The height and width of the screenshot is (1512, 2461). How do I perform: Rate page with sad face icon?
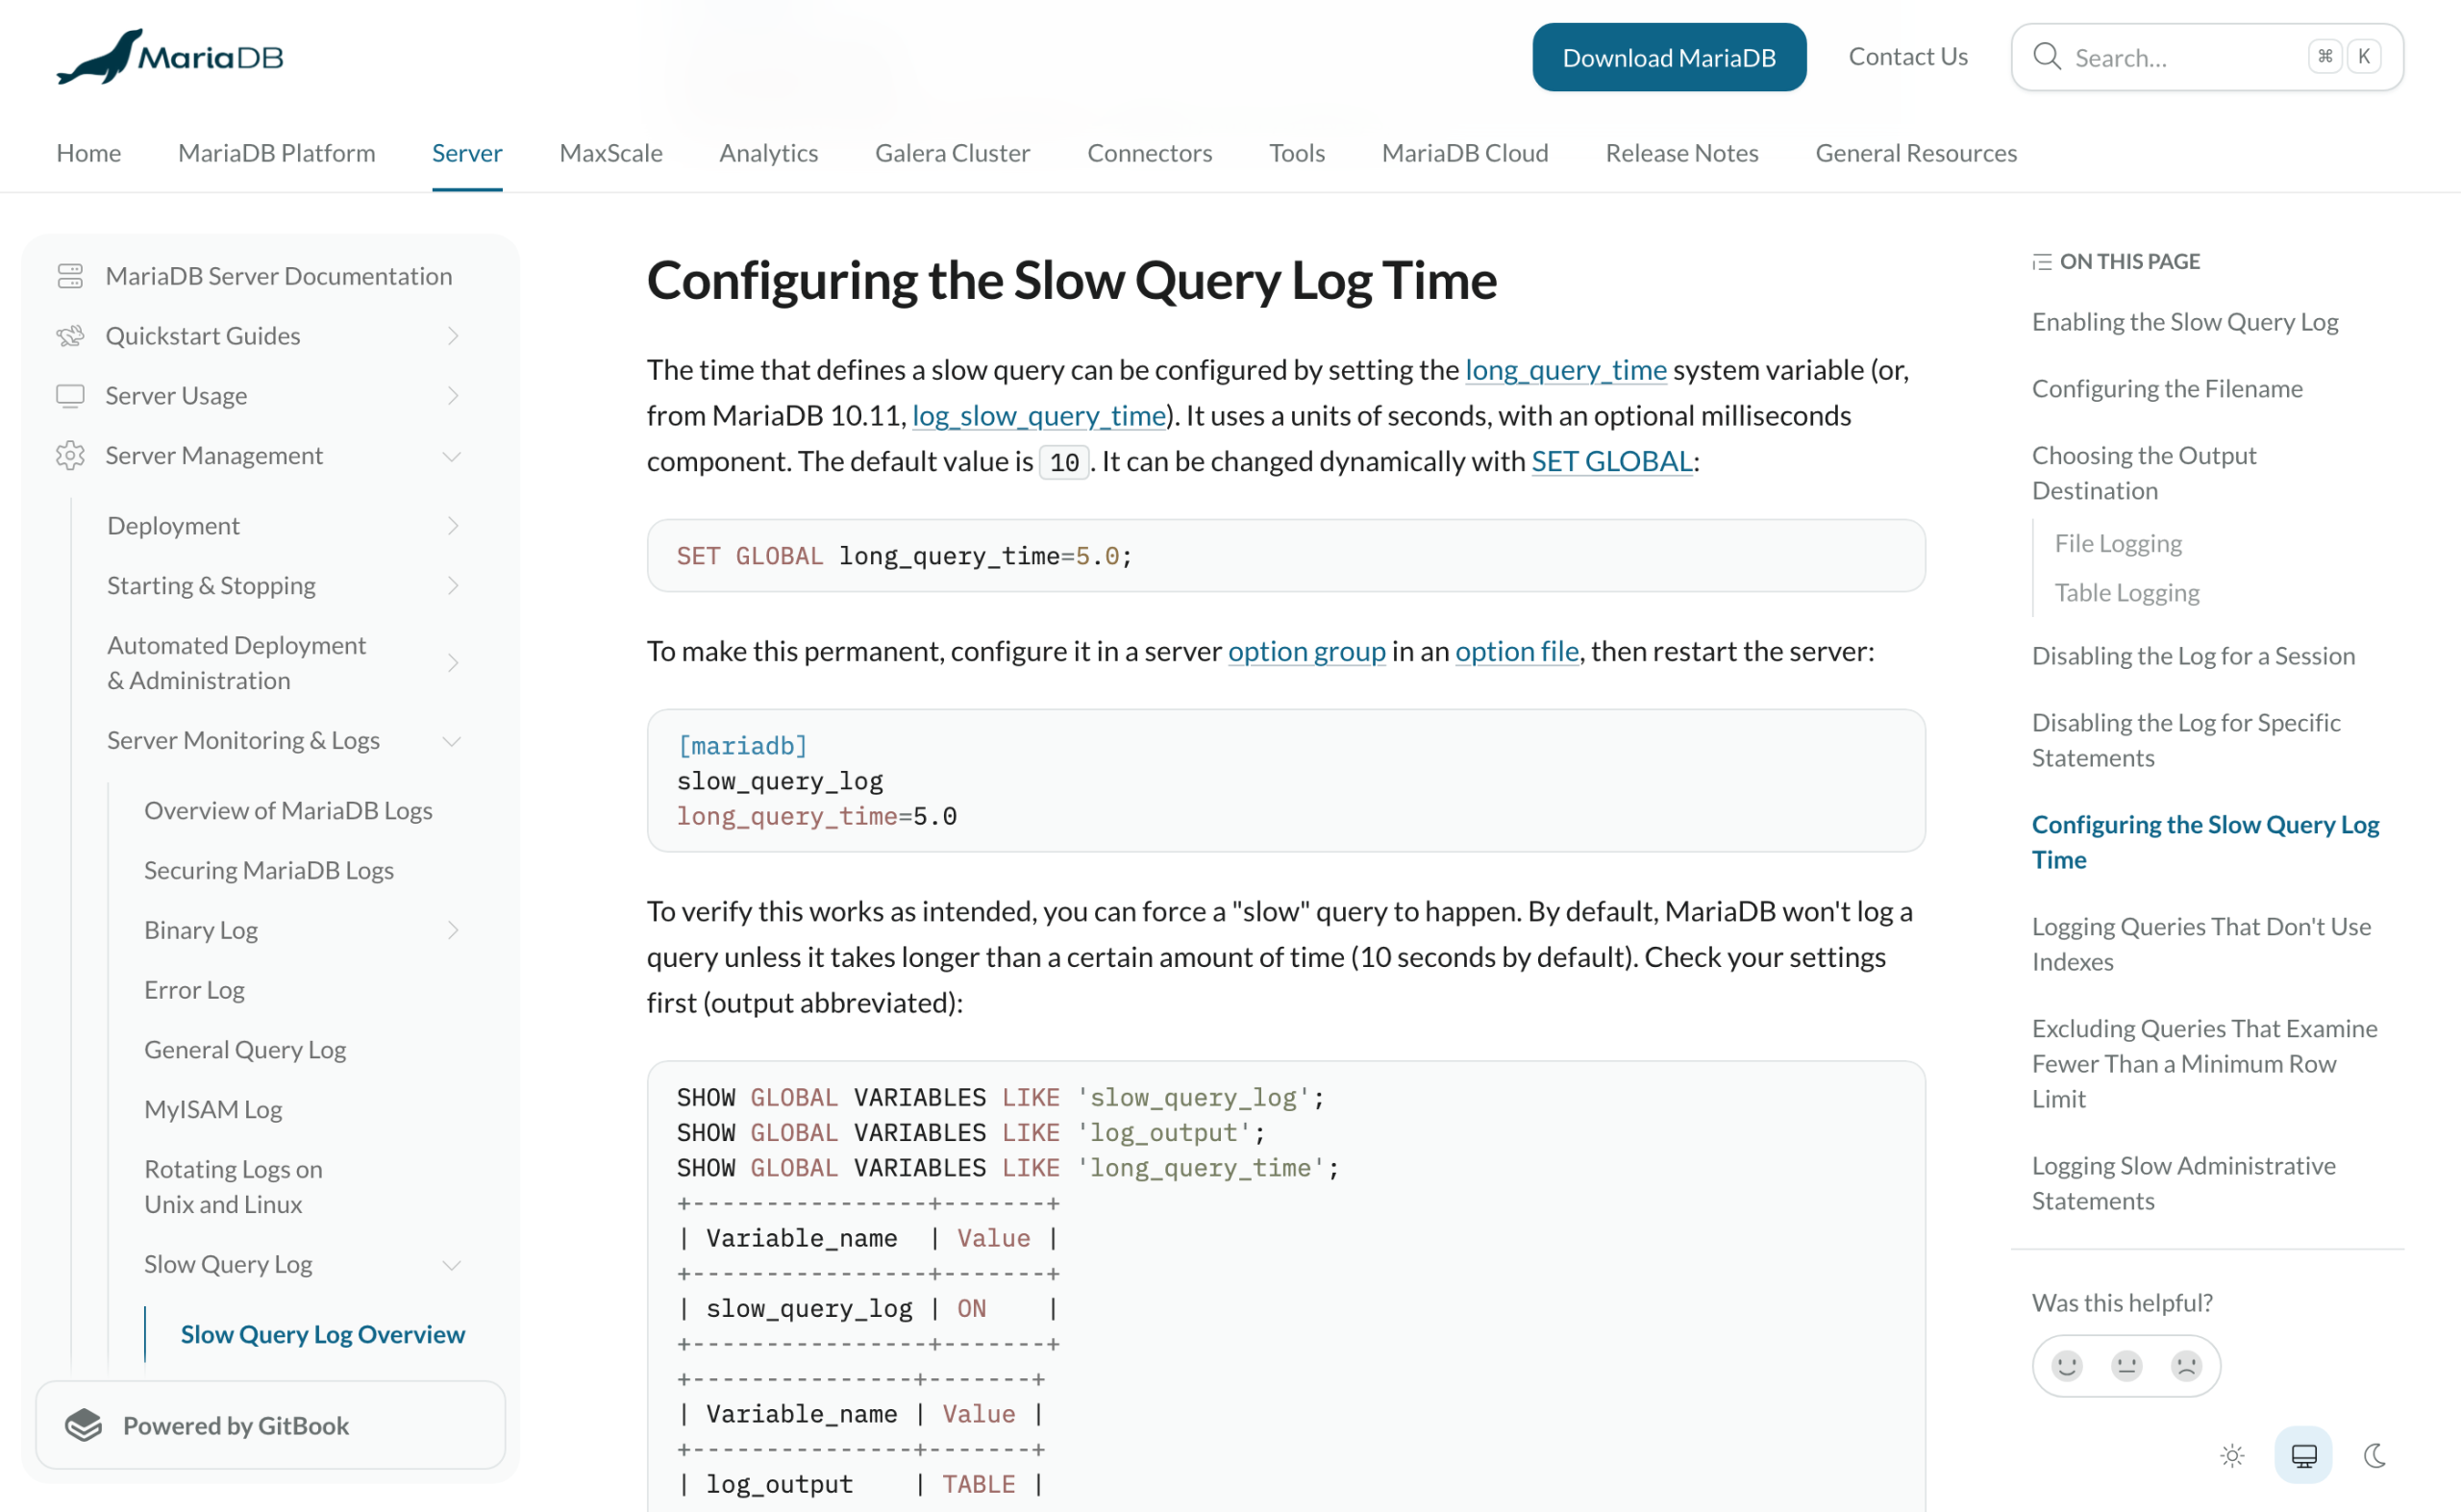pyautogui.click(x=2187, y=1365)
